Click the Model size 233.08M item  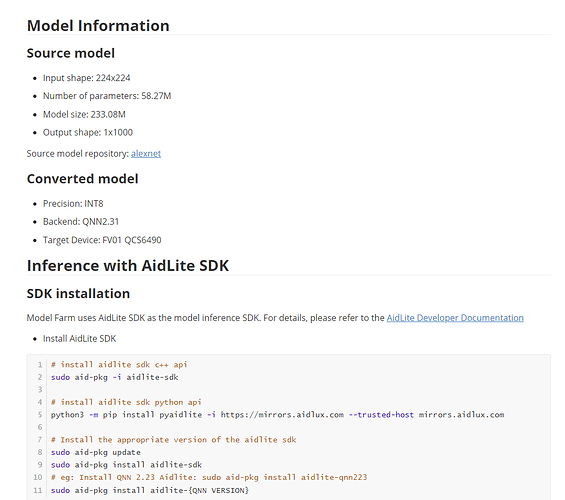click(x=84, y=115)
